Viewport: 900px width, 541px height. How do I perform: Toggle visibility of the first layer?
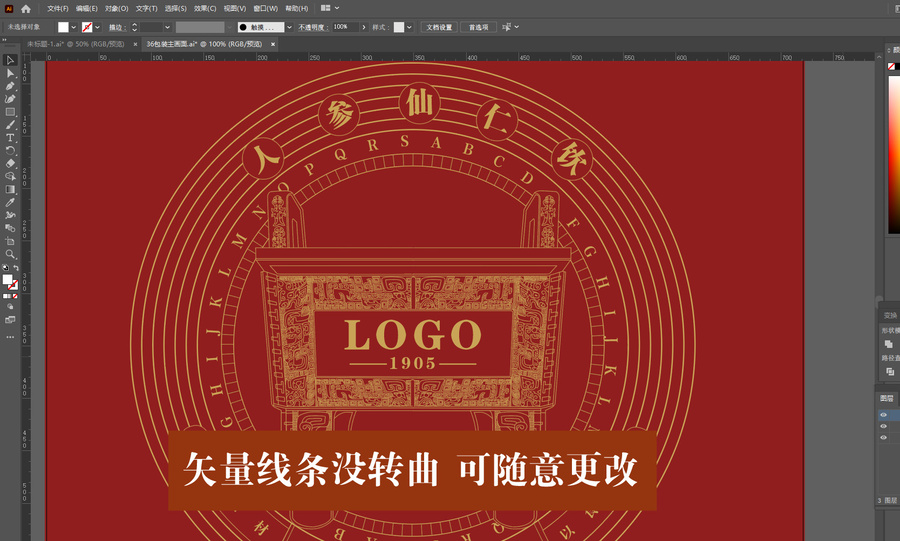pos(883,415)
